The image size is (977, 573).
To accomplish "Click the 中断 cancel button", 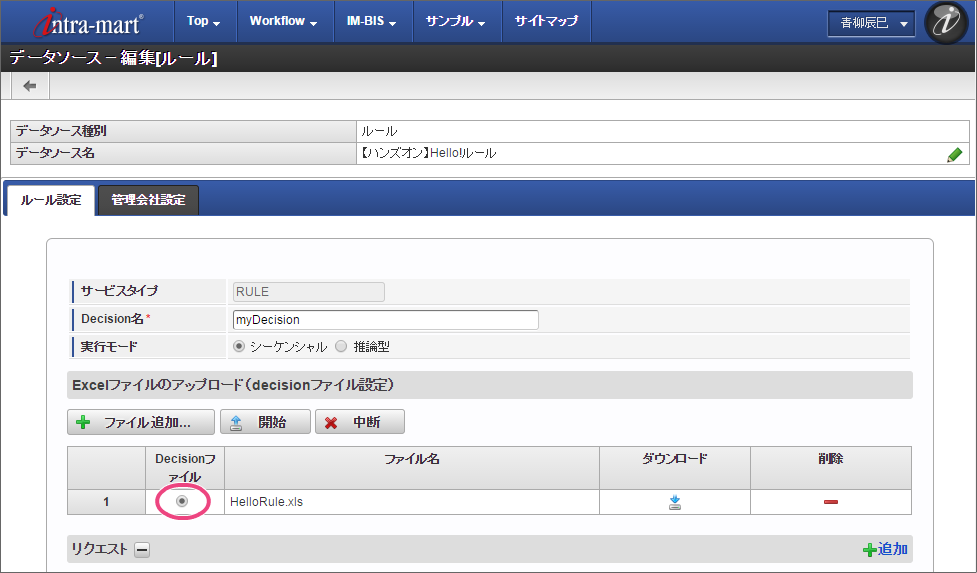I will tap(360, 422).
